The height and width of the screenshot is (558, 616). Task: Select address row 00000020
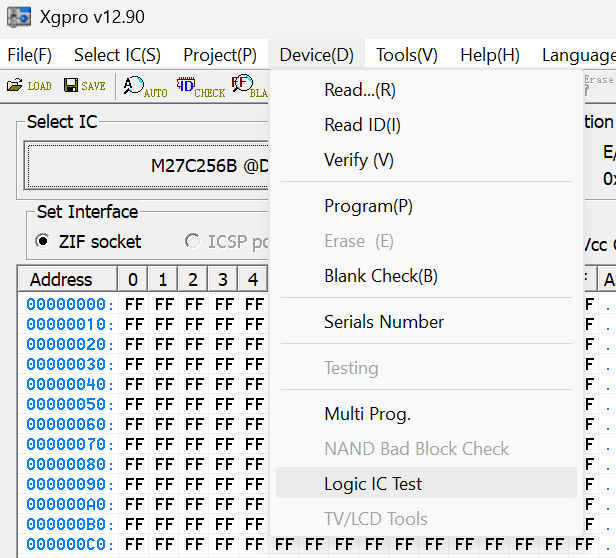tap(70, 344)
